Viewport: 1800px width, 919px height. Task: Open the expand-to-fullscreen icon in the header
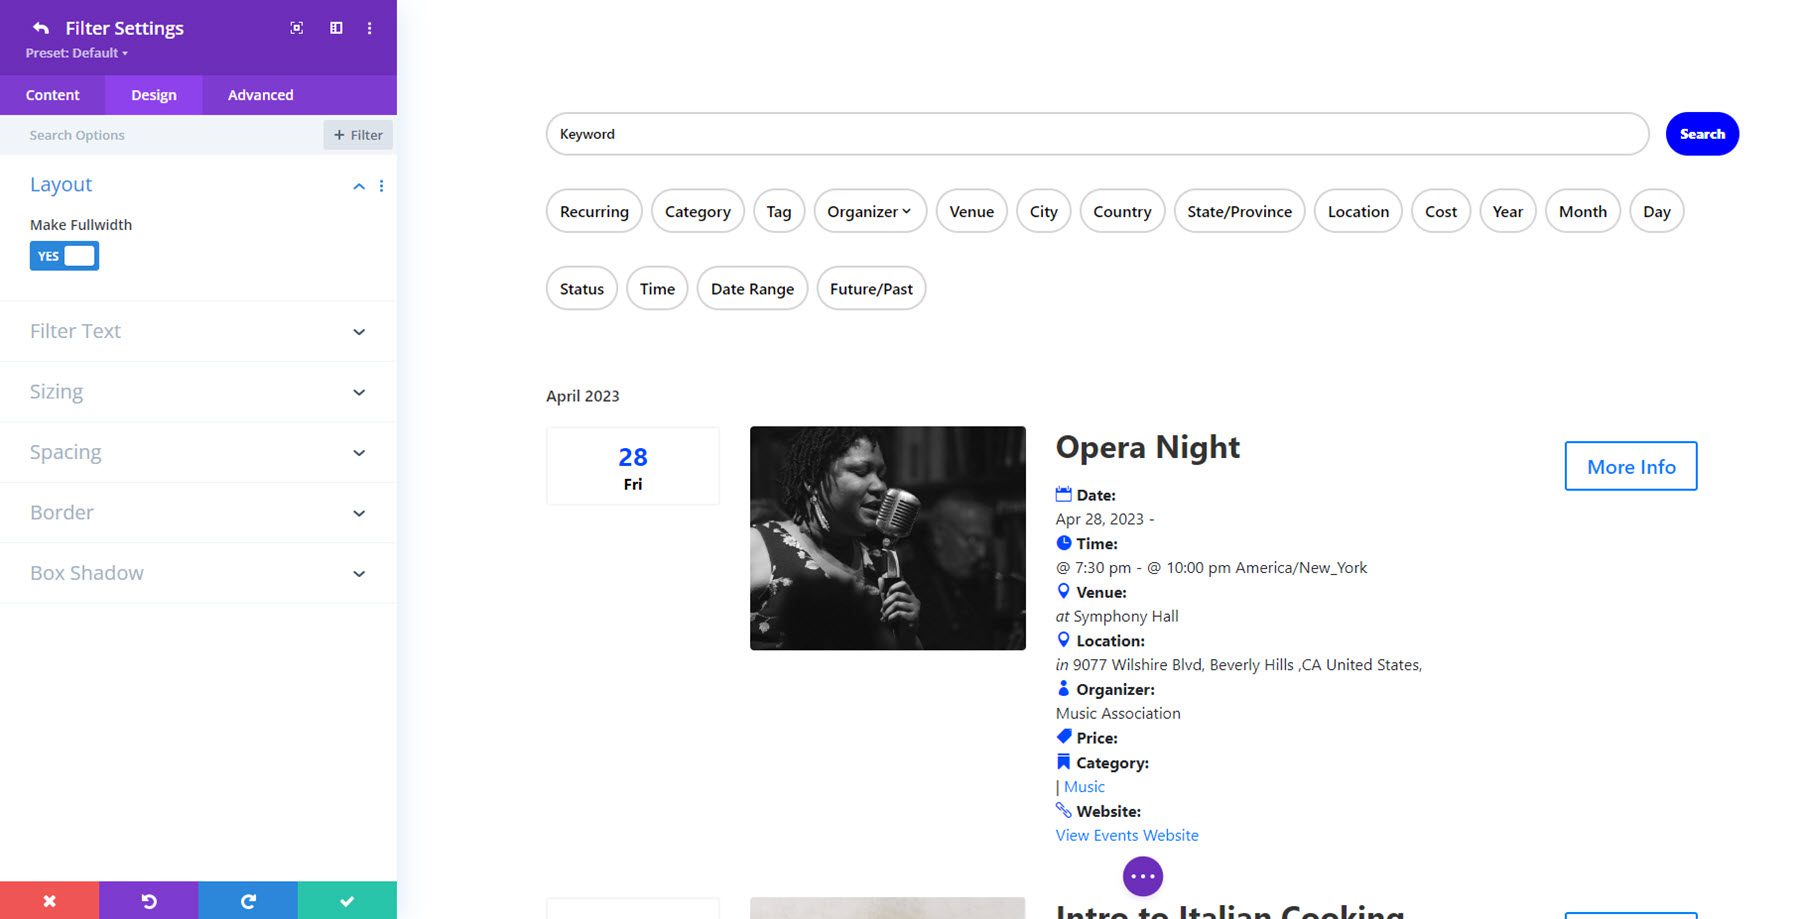click(x=296, y=28)
